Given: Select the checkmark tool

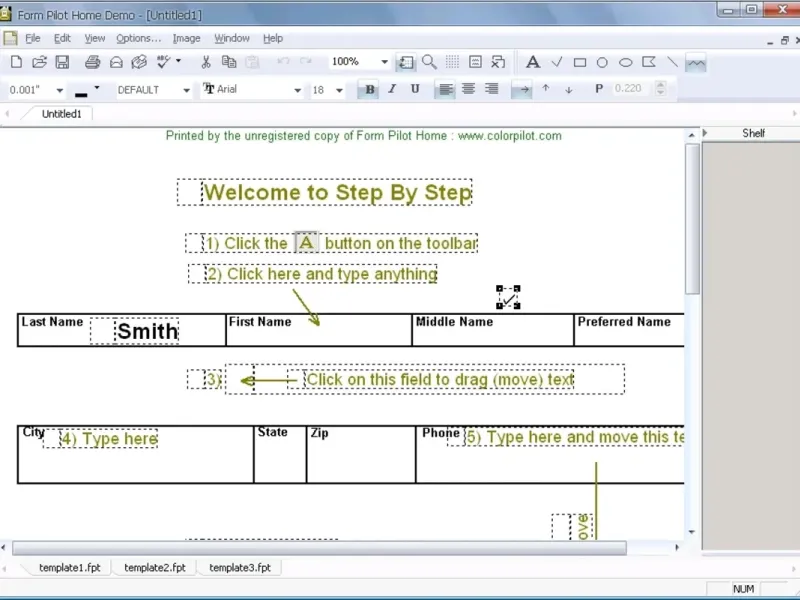Looking at the screenshot, I should click(557, 62).
